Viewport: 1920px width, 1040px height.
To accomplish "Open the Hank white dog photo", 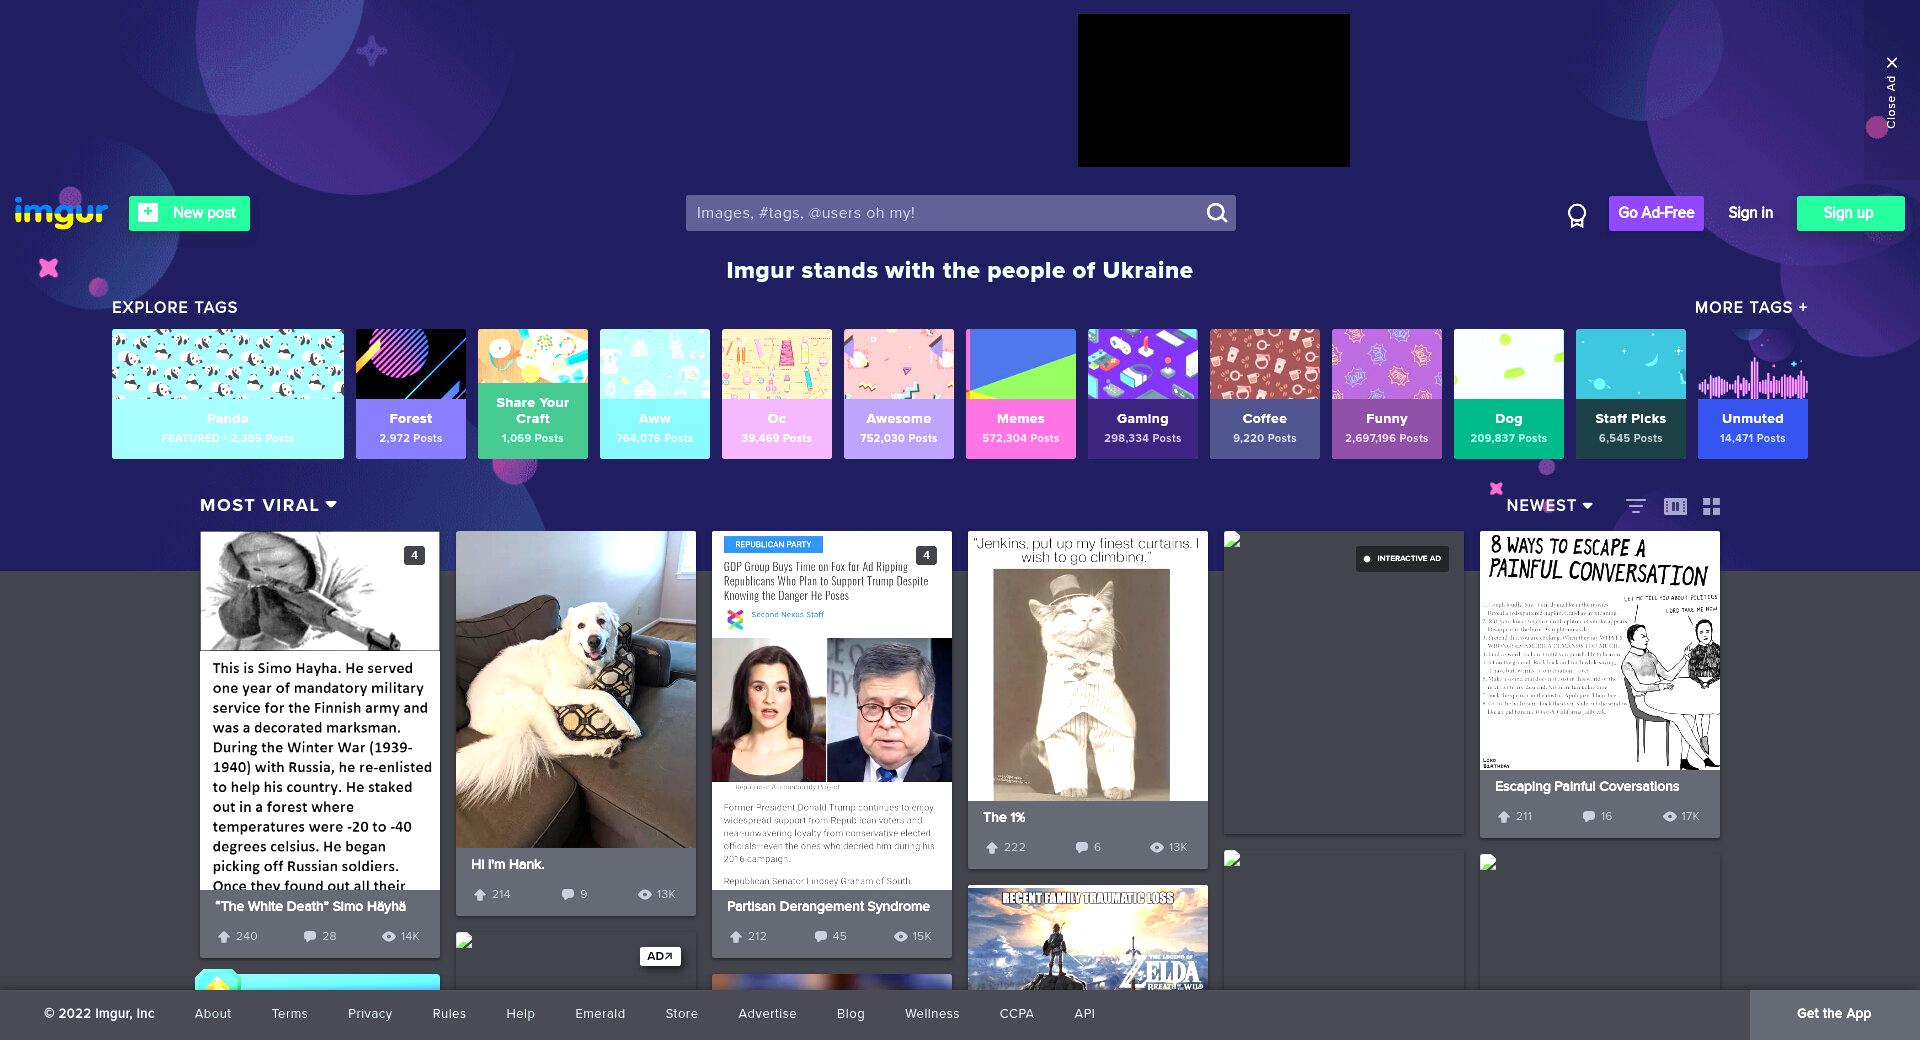I will click(x=576, y=690).
